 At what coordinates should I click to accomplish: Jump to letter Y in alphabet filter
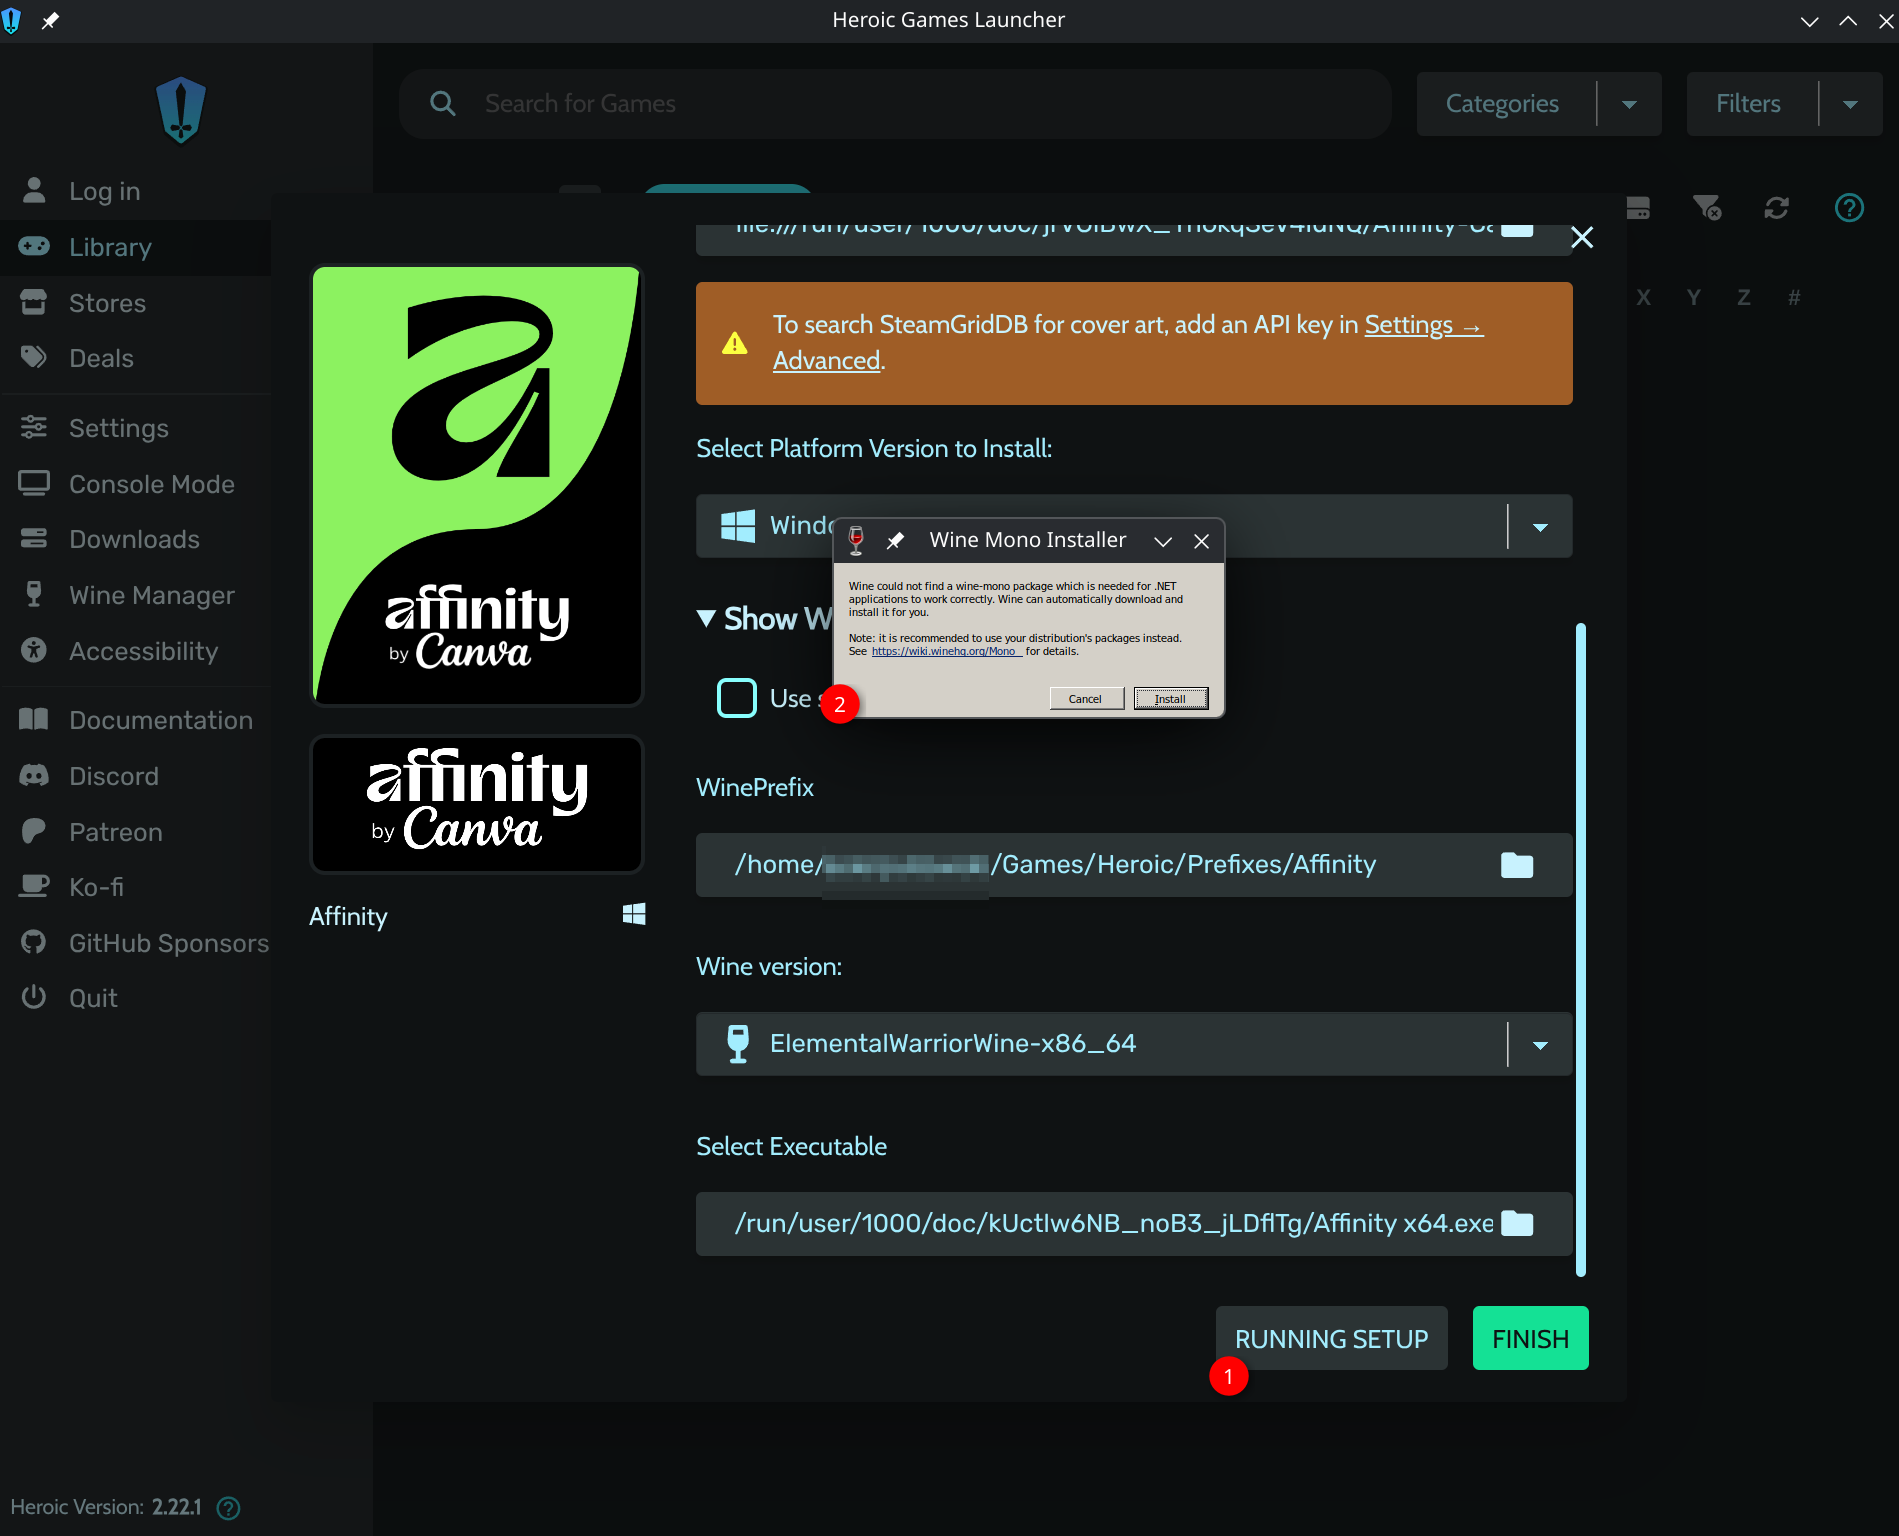pyautogui.click(x=1694, y=298)
